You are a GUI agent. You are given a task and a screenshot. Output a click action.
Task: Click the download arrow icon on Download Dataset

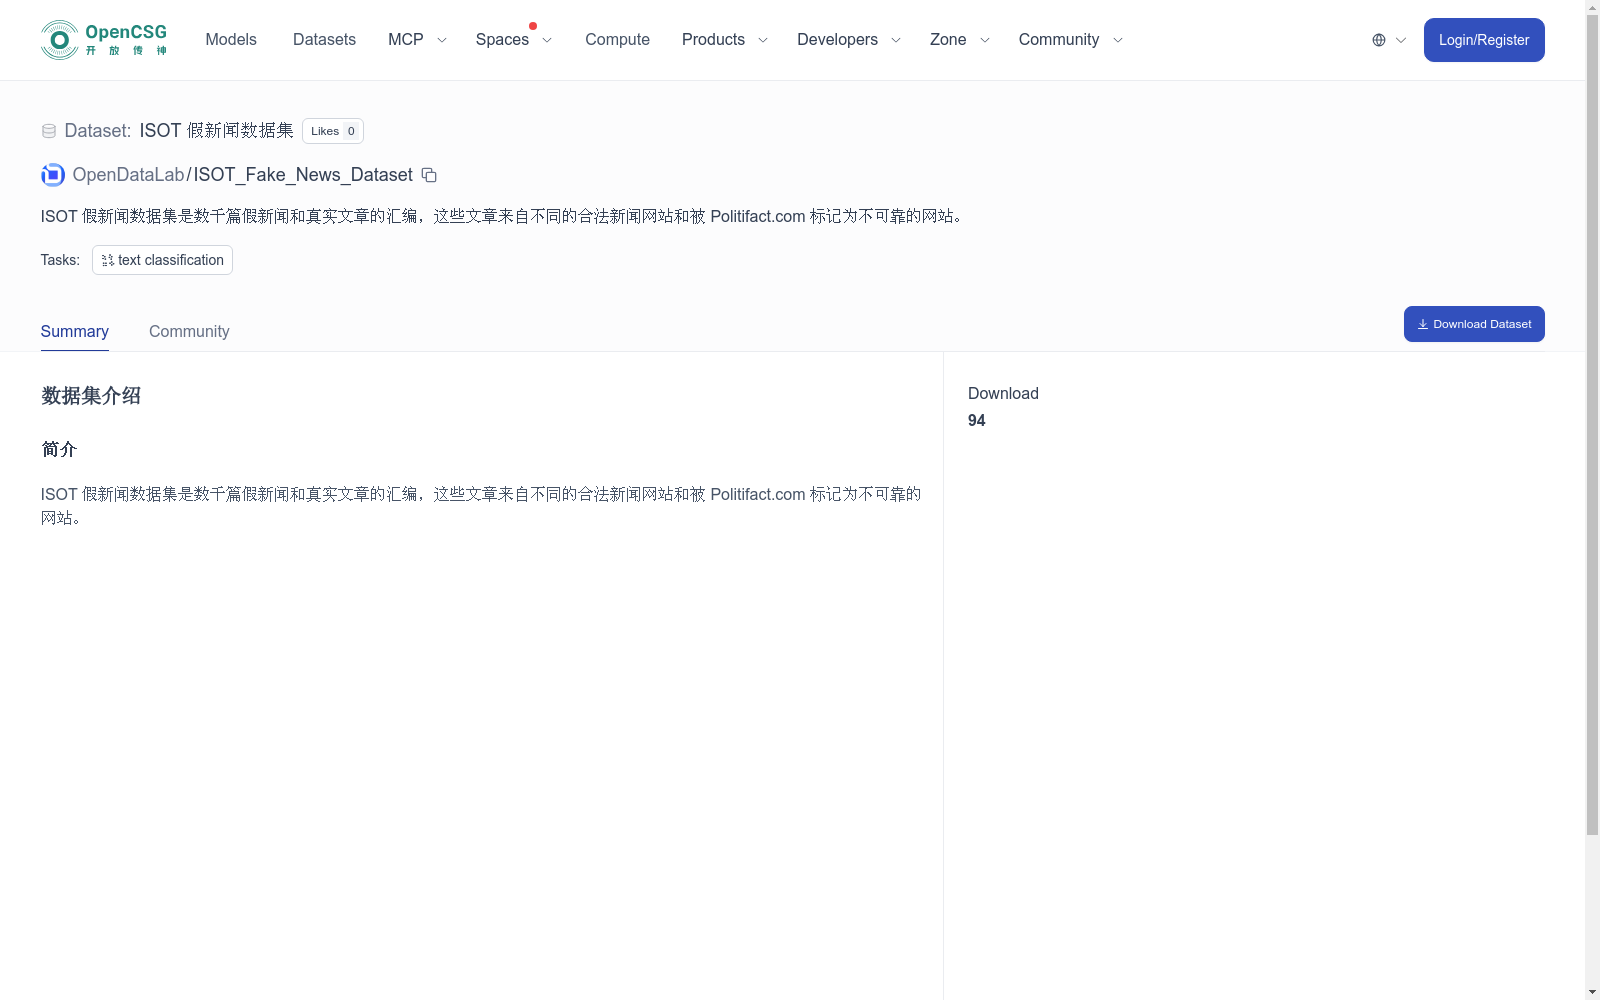[x=1423, y=323]
